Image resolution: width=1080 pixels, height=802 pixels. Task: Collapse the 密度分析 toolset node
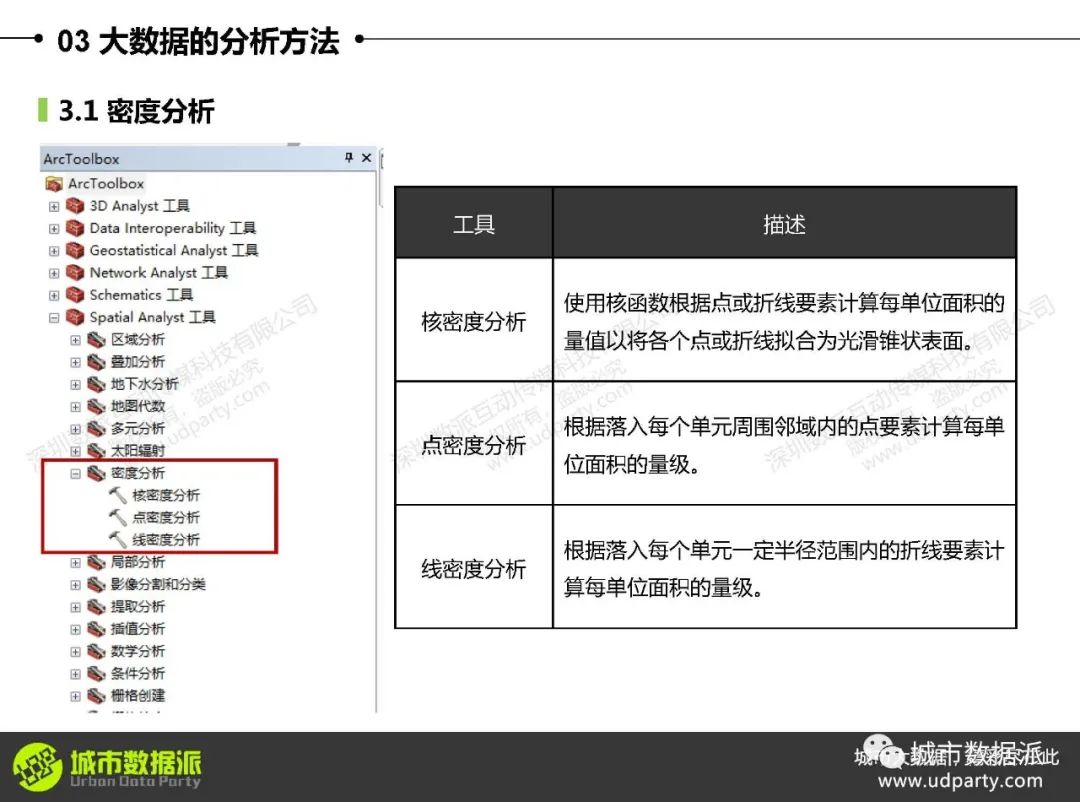click(x=76, y=473)
